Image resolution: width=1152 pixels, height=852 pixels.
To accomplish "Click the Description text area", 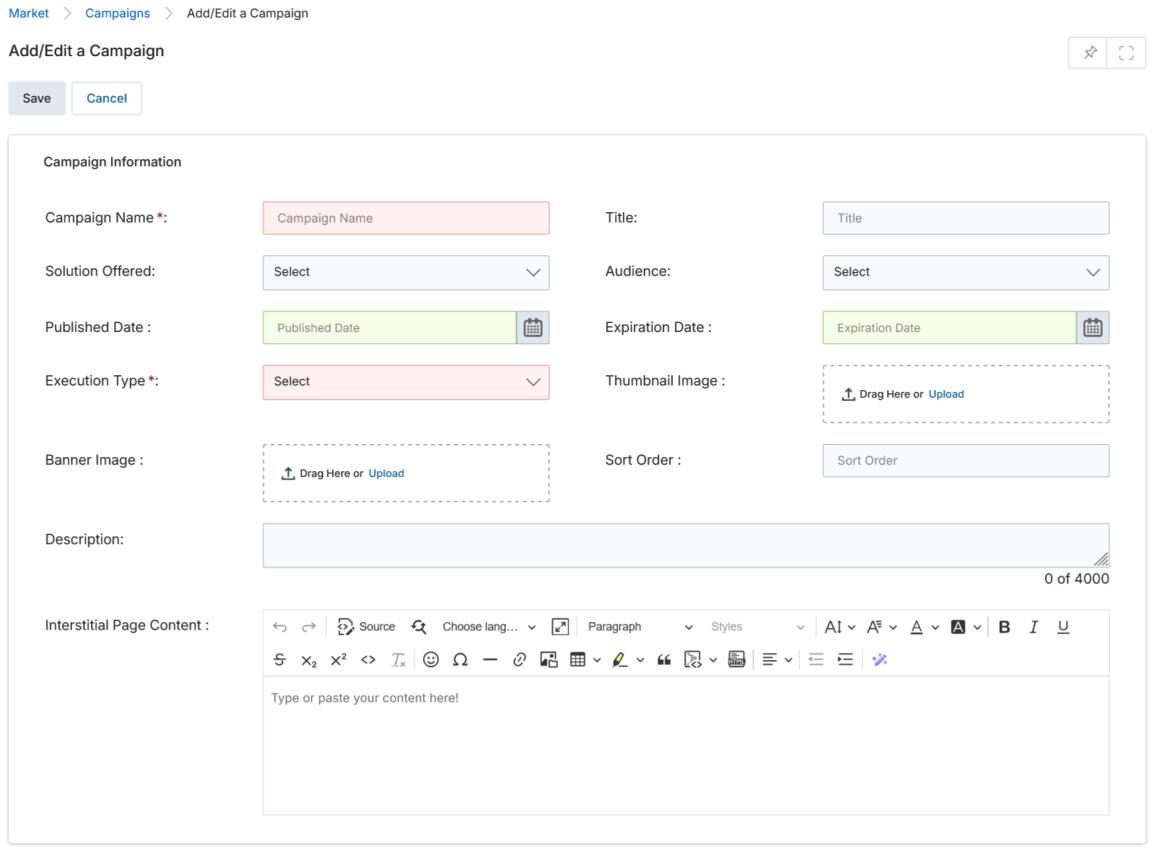I will [x=685, y=545].
